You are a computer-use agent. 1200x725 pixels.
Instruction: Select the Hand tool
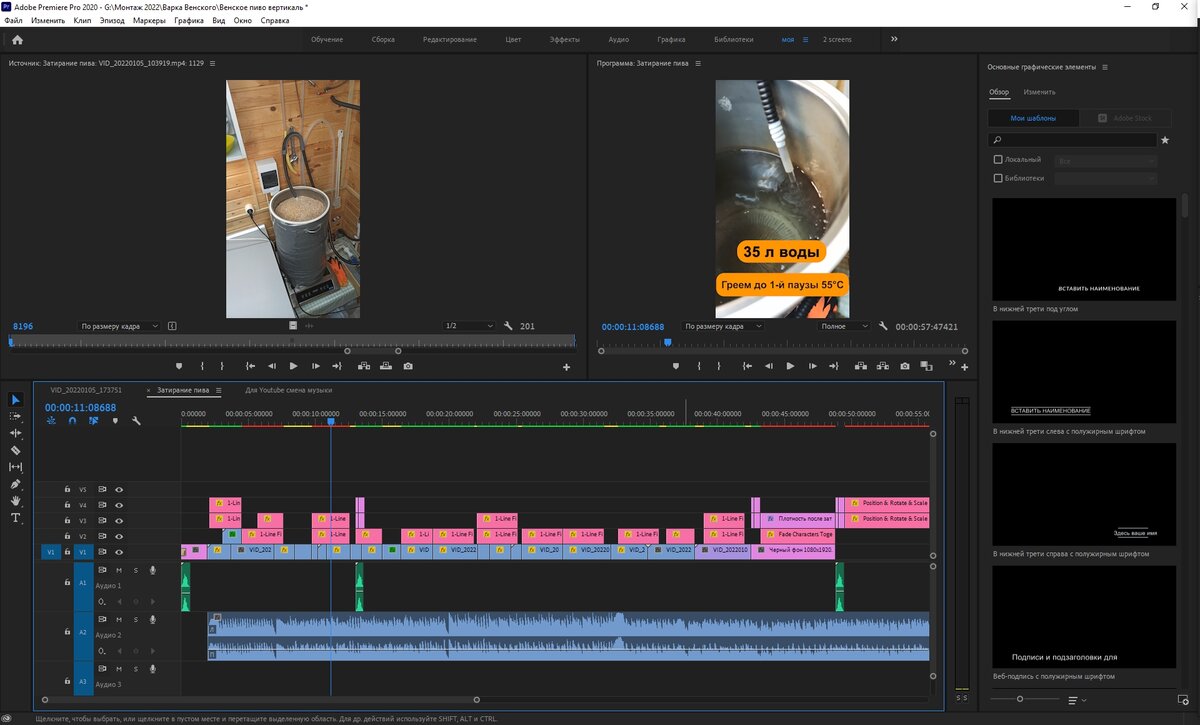pos(15,500)
